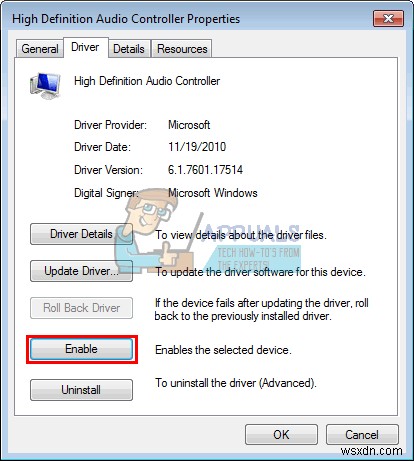Click the audio controller device icon
The height and width of the screenshot is (461, 414).
point(45,86)
